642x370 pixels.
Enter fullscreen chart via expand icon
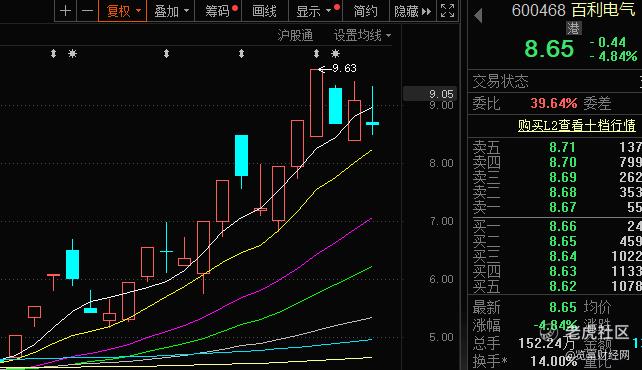447,11
